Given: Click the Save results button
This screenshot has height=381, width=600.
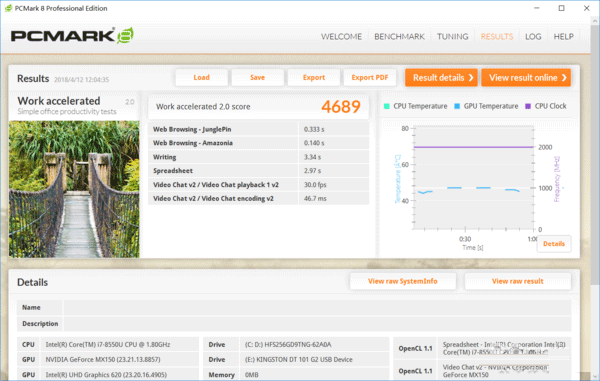Looking at the screenshot, I should coord(258,78).
